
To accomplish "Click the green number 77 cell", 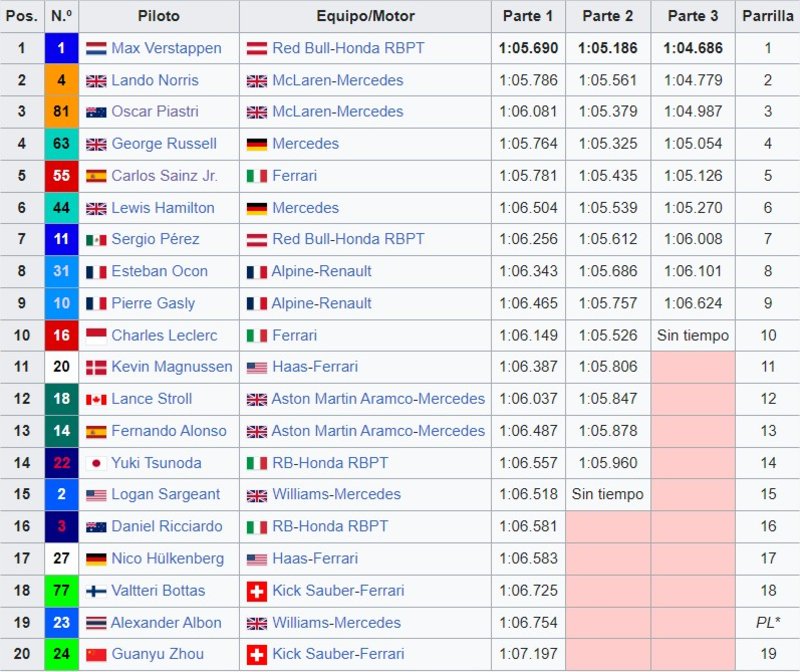I will pos(61,590).
